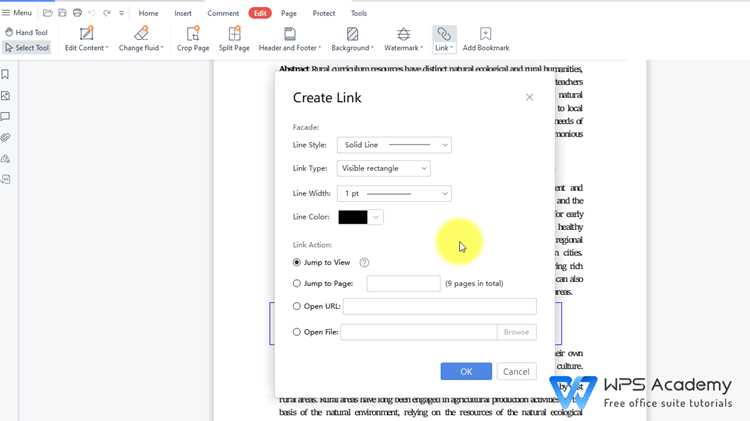Open the Watermark tool
The width and height of the screenshot is (750, 421).
pos(403,39)
